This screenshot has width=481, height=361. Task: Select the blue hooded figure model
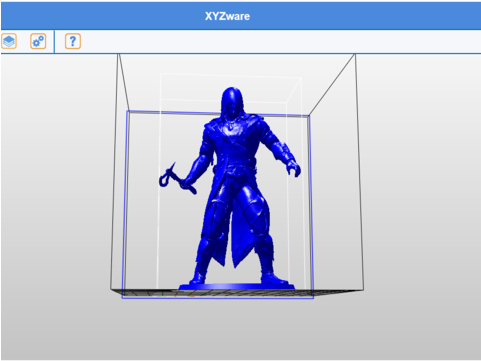pos(230,188)
